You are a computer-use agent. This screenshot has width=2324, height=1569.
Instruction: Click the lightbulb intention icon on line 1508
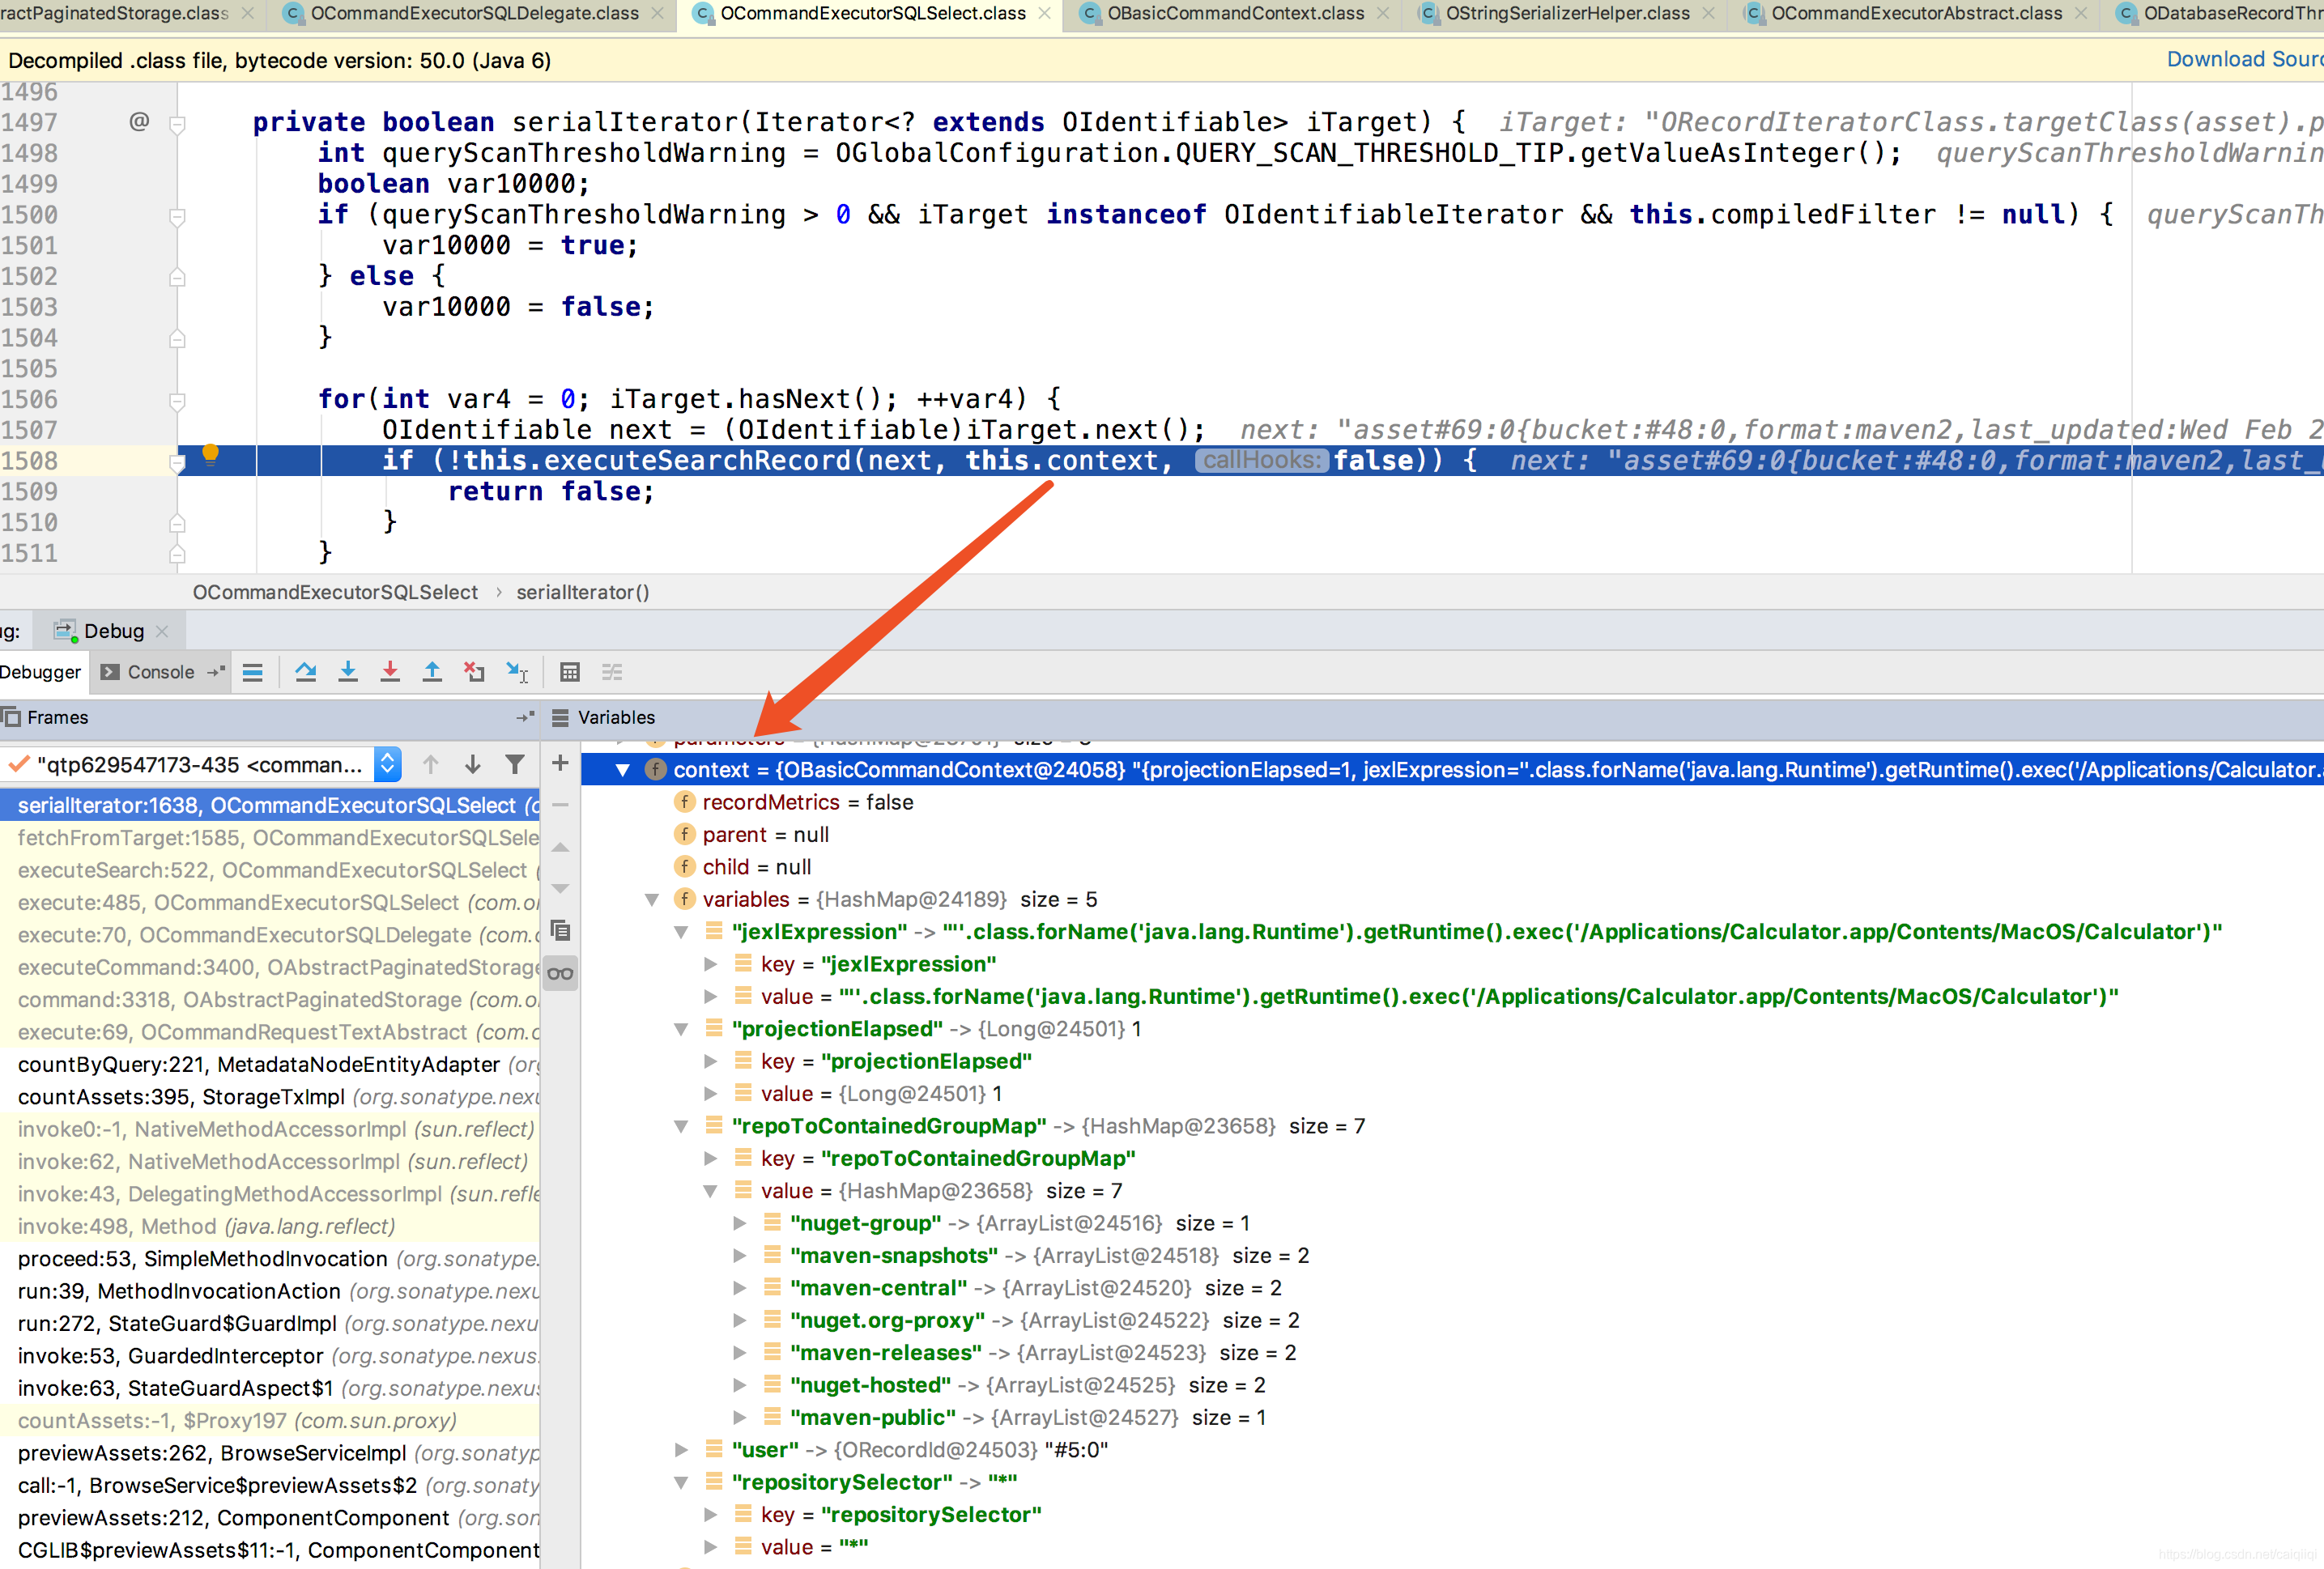pyautogui.click(x=210, y=454)
